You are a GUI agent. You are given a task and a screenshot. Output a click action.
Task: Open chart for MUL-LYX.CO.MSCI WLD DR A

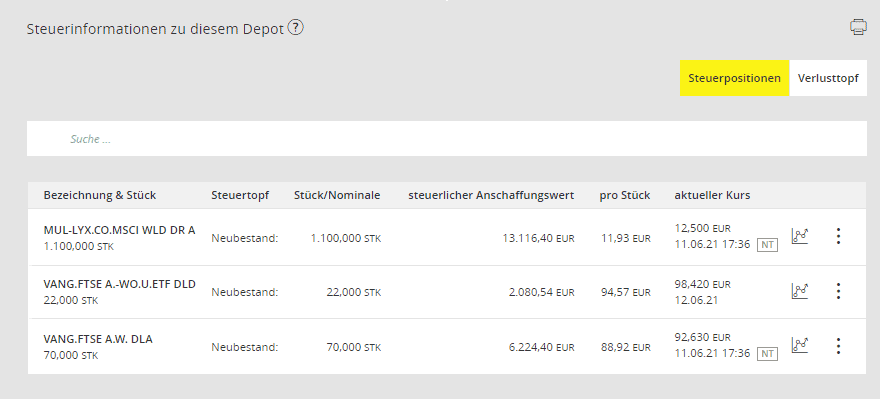pos(800,236)
